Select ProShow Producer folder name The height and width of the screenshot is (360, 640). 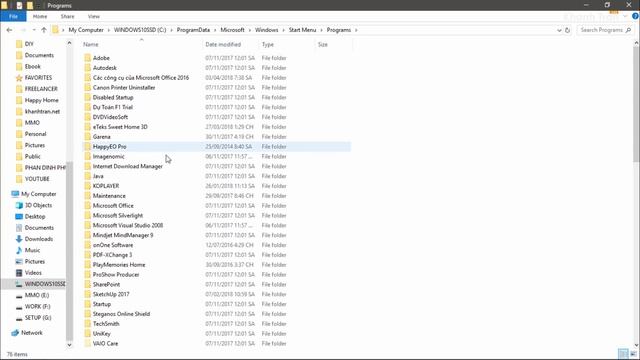(x=116, y=275)
